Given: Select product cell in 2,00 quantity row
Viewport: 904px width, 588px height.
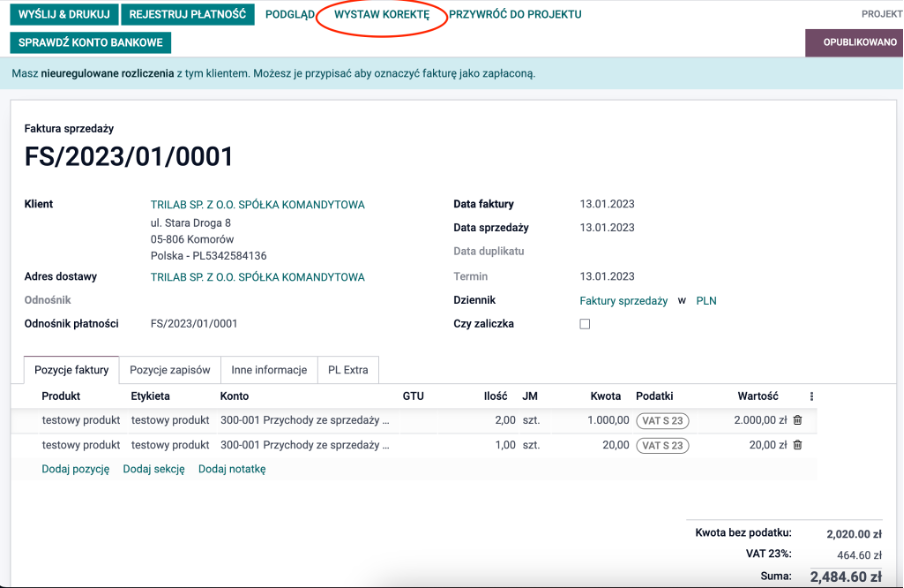Looking at the screenshot, I should click(81, 420).
